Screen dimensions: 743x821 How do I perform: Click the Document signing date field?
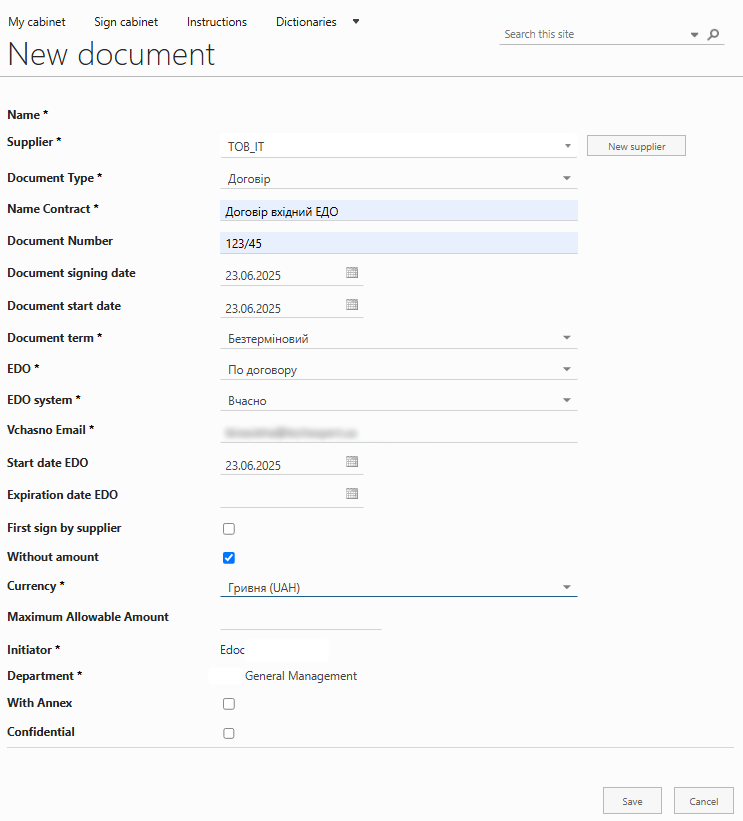point(282,275)
